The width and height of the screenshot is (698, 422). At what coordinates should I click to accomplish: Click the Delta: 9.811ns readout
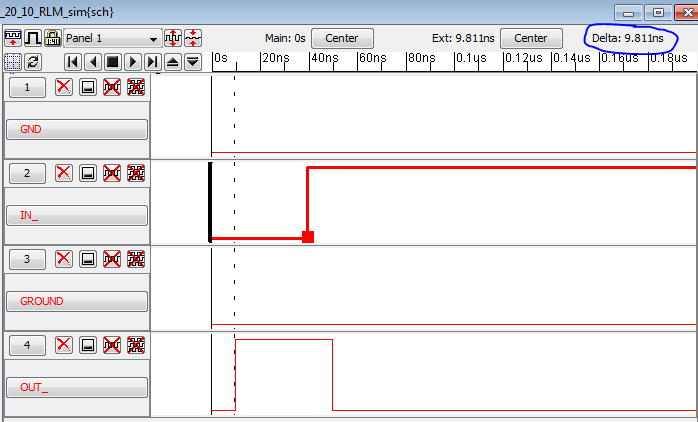(x=628, y=38)
